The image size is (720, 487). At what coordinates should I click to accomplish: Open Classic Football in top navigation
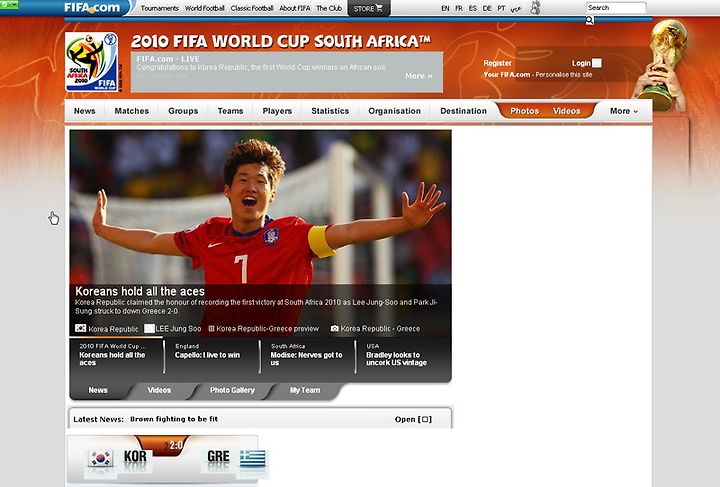[252, 8]
